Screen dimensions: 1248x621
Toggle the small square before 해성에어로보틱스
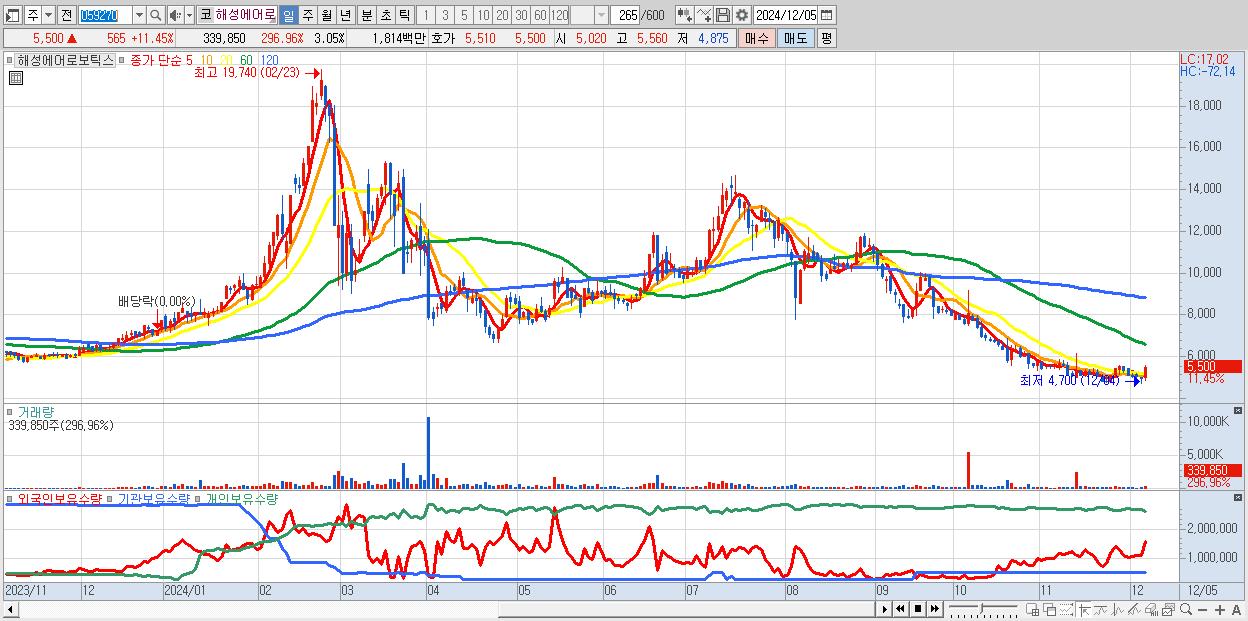pos(9,60)
